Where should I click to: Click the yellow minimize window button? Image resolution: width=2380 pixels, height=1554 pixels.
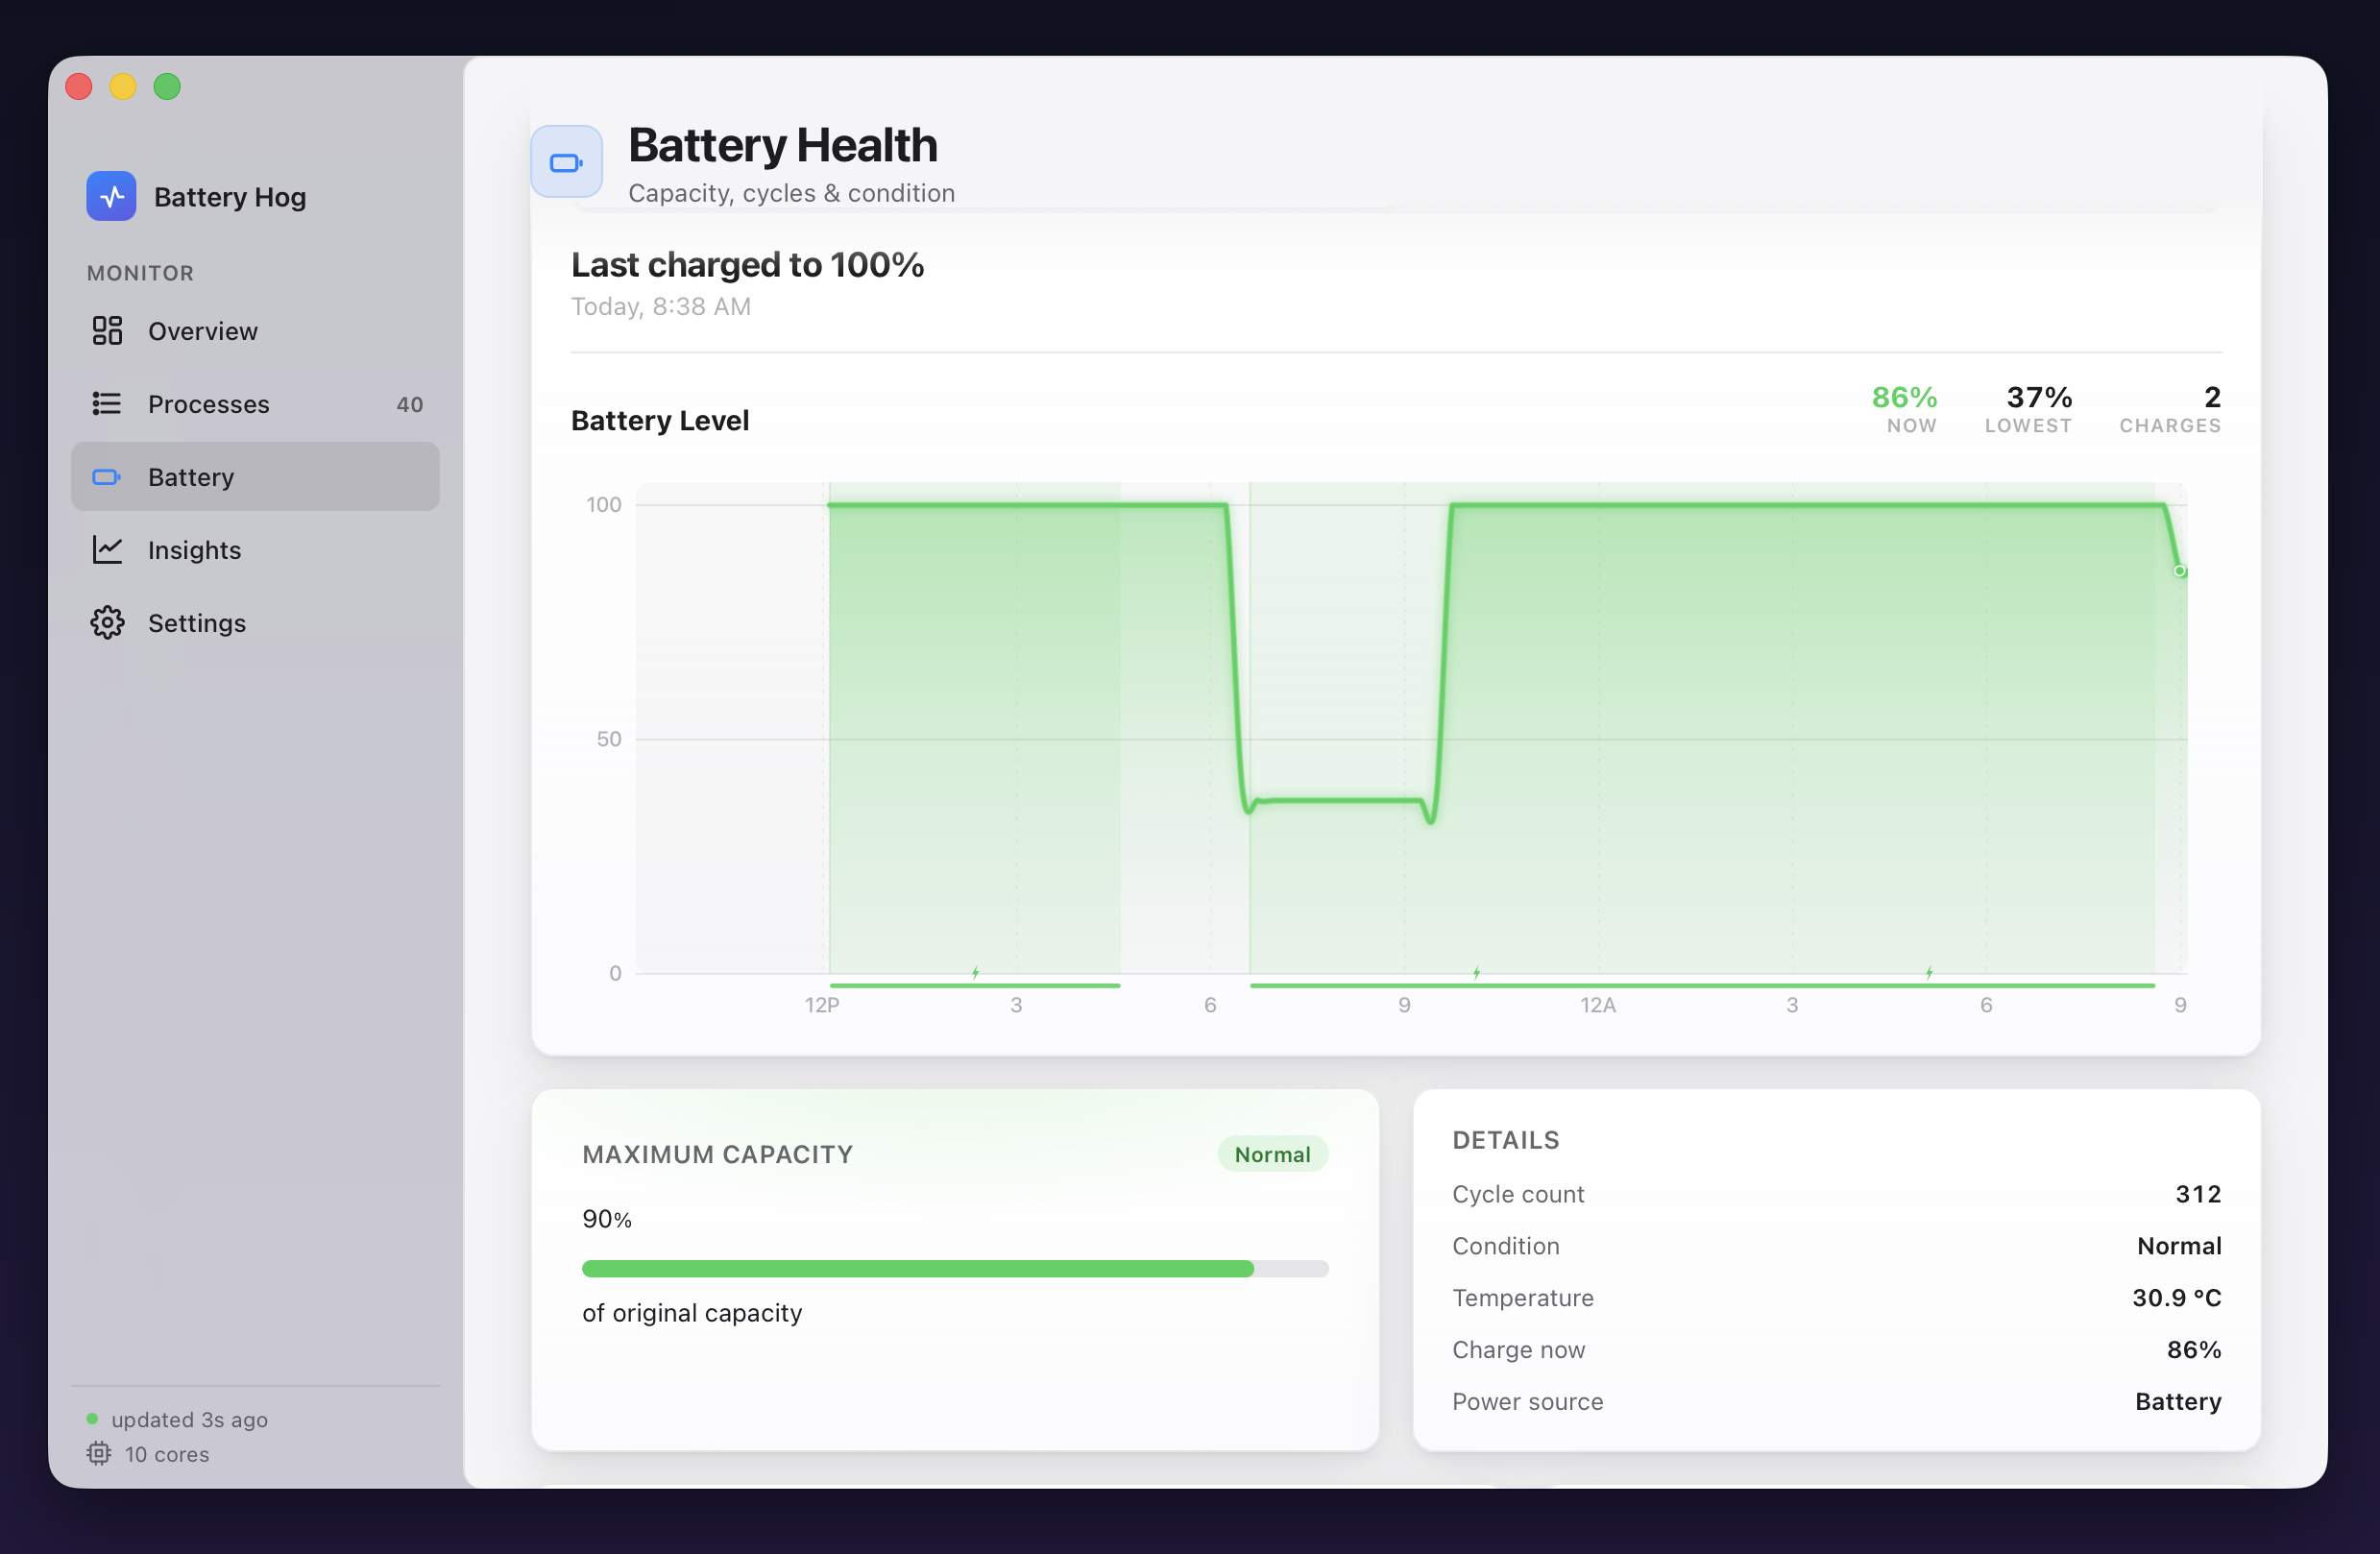tap(123, 87)
